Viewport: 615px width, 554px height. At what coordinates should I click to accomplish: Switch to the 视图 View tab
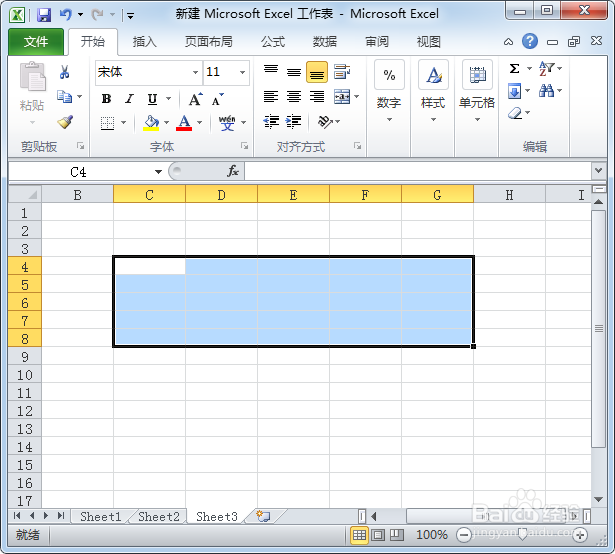[x=429, y=42]
